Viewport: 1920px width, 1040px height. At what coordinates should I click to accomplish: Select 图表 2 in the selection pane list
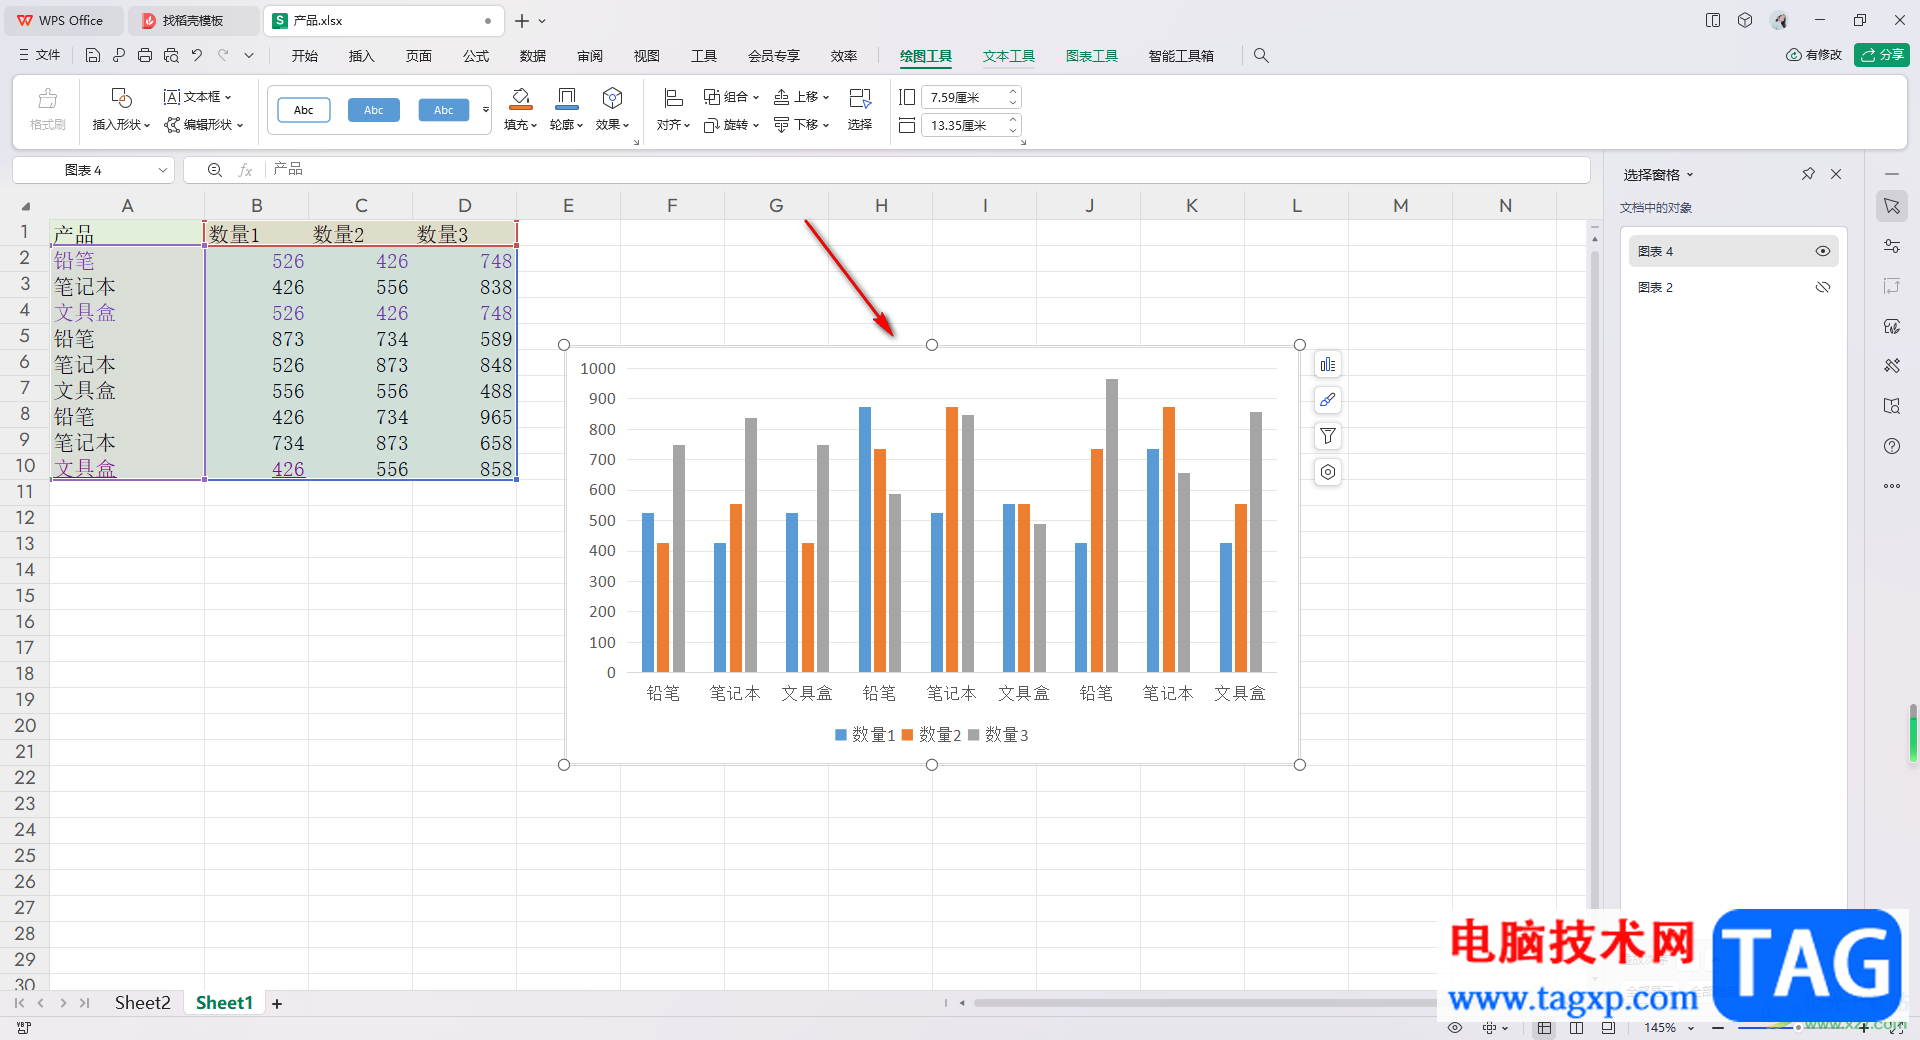pyautogui.click(x=1733, y=287)
